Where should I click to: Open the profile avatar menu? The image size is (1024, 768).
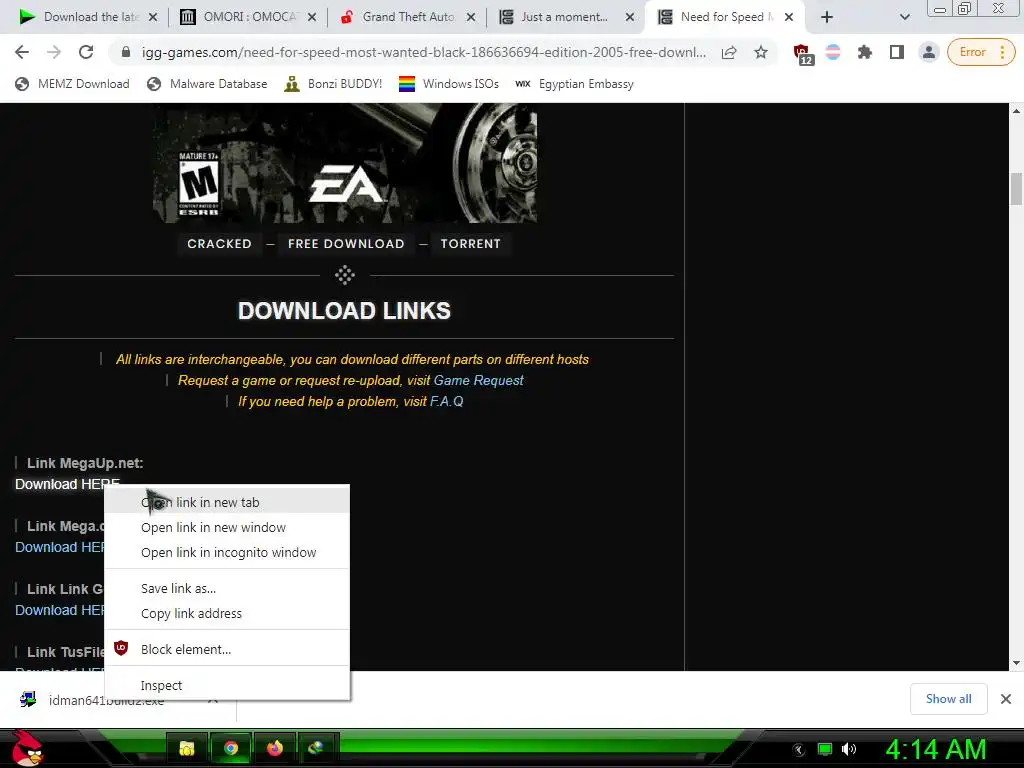pos(928,52)
